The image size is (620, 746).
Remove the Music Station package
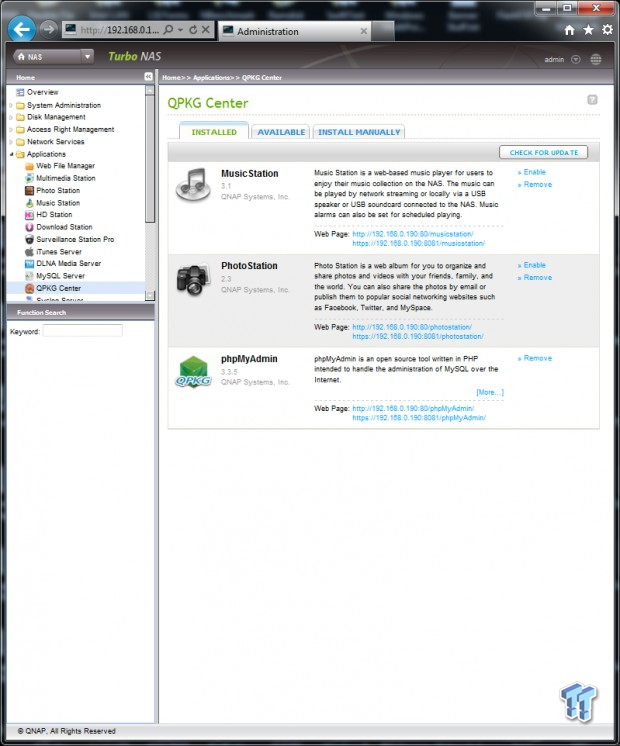[x=538, y=185]
